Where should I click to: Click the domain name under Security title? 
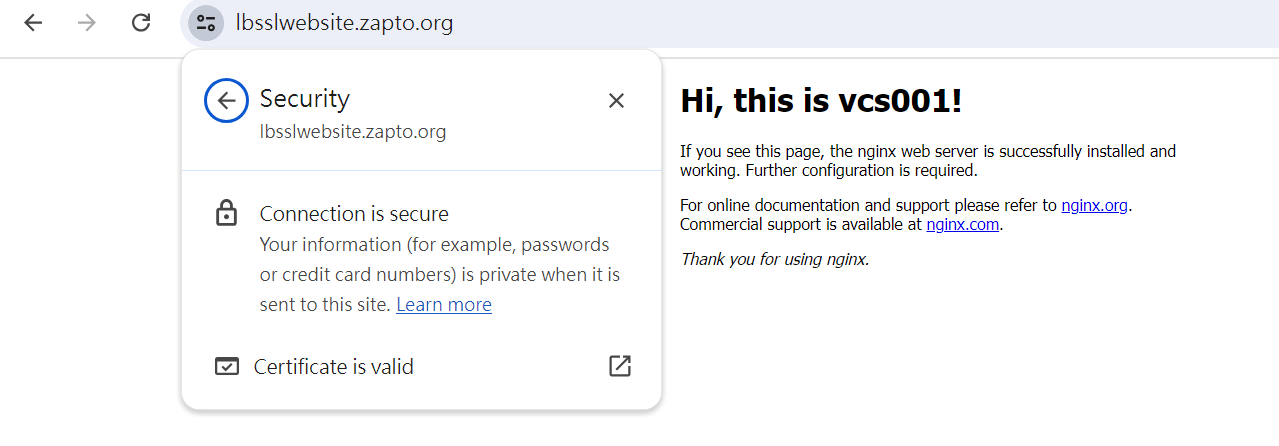pos(353,131)
